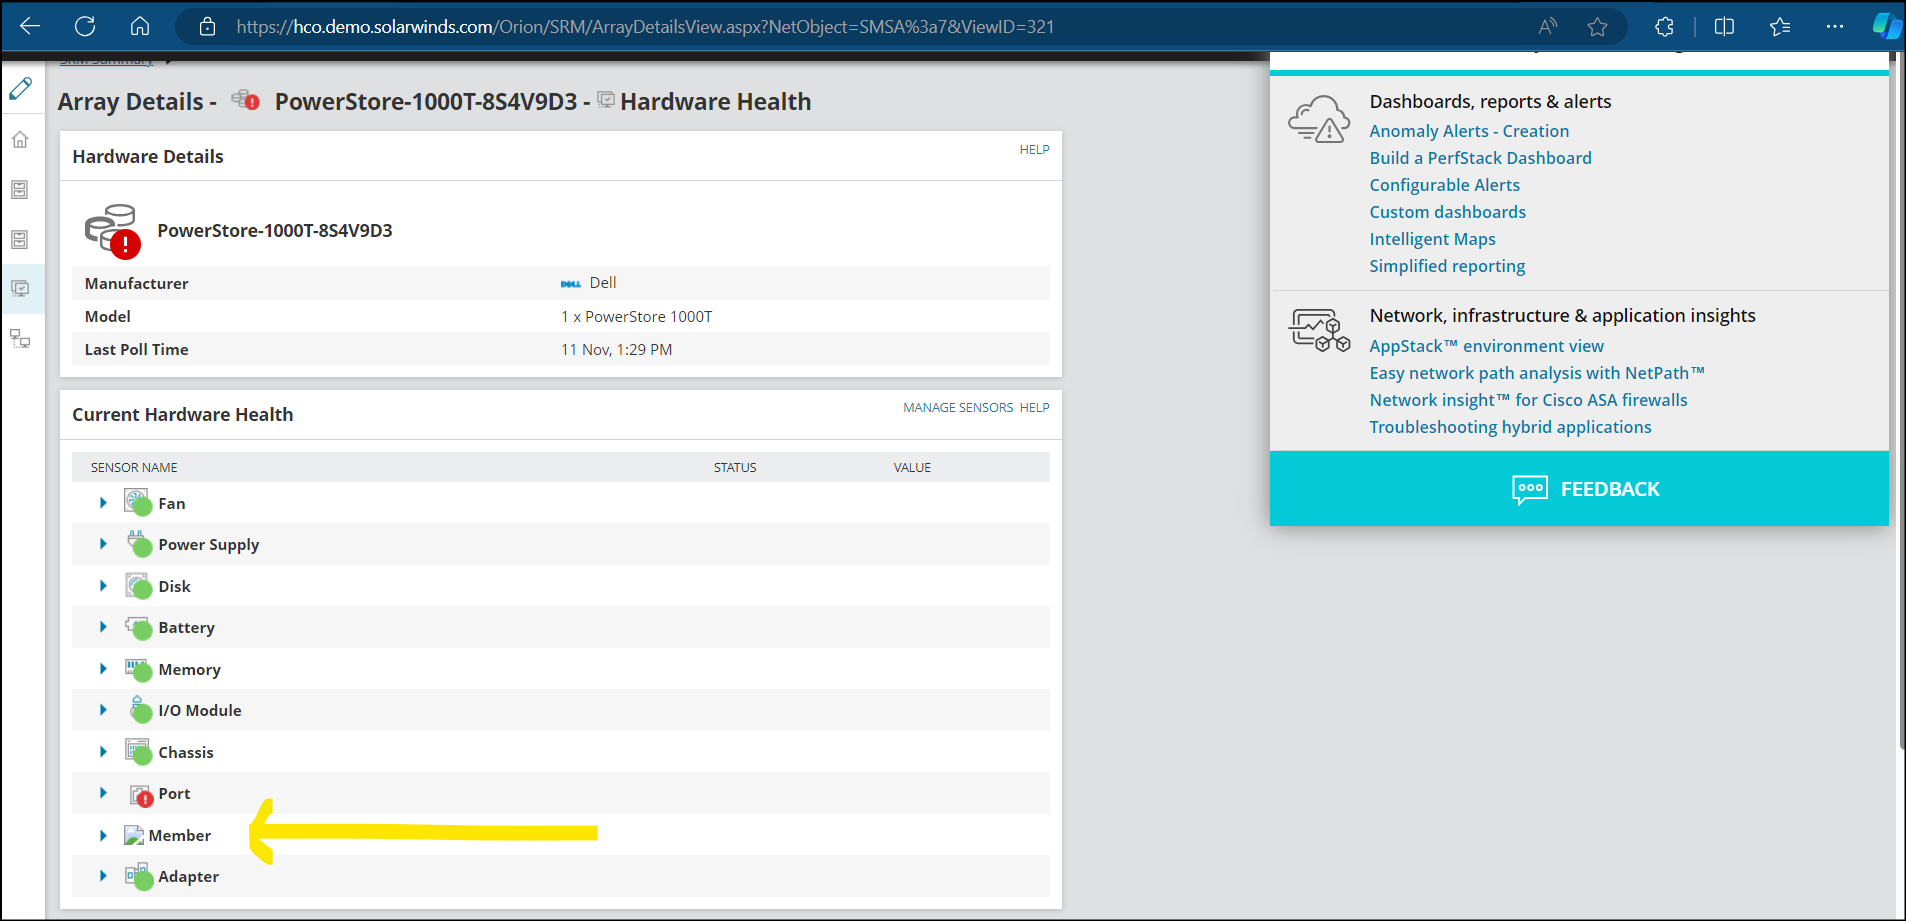Expand the Disk sensor row
1906x921 pixels.
[103, 586]
